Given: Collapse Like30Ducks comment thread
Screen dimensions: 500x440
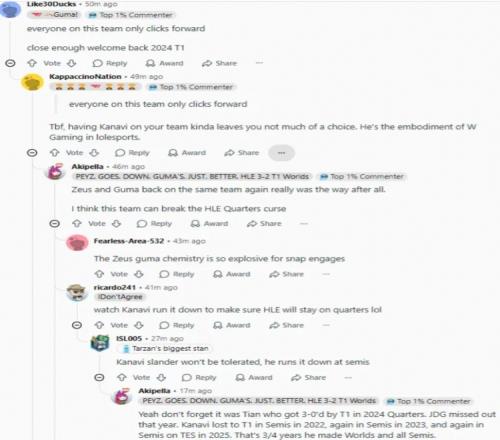Looking at the screenshot, I should pyautogui.click(x=10, y=63).
